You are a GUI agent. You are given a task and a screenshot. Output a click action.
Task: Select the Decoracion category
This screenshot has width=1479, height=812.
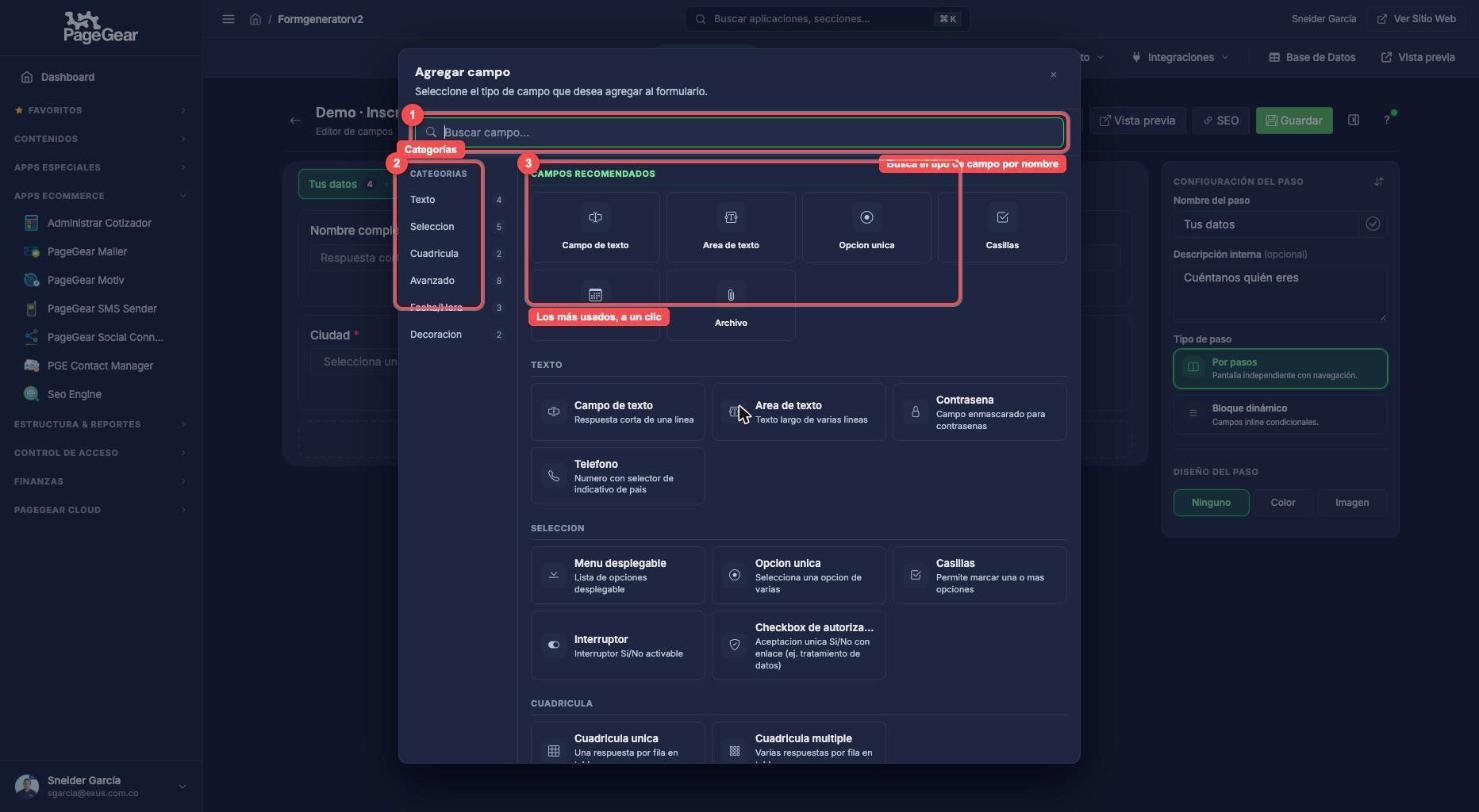[x=456, y=335]
